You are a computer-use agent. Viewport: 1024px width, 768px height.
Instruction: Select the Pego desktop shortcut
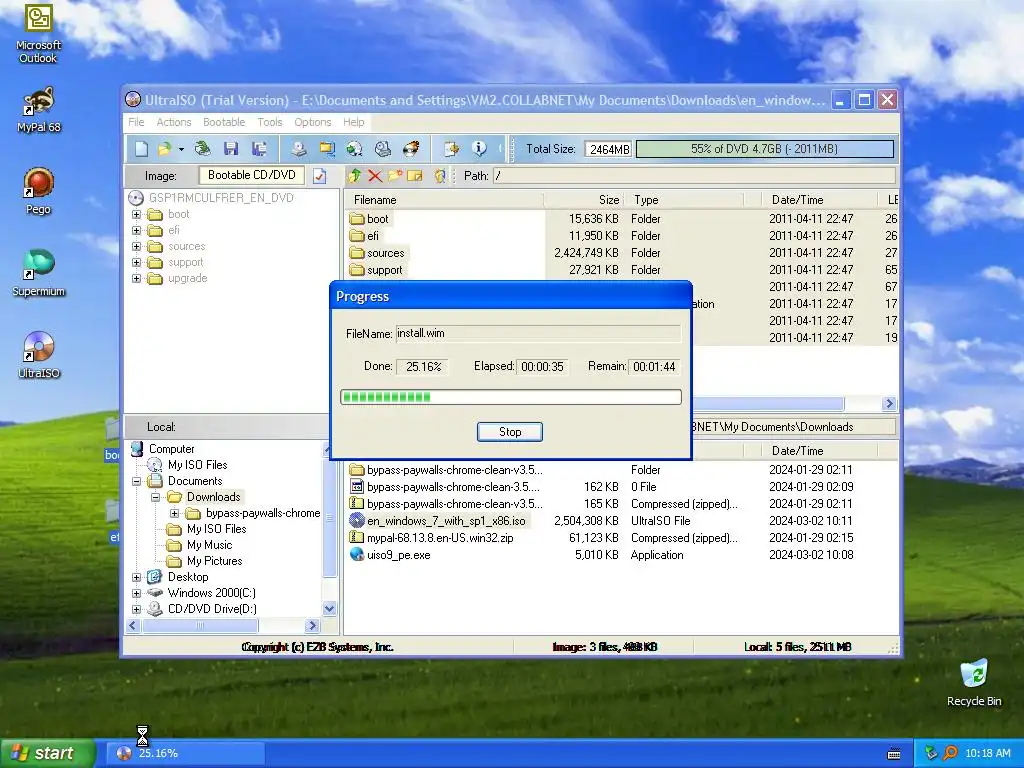coord(38,191)
